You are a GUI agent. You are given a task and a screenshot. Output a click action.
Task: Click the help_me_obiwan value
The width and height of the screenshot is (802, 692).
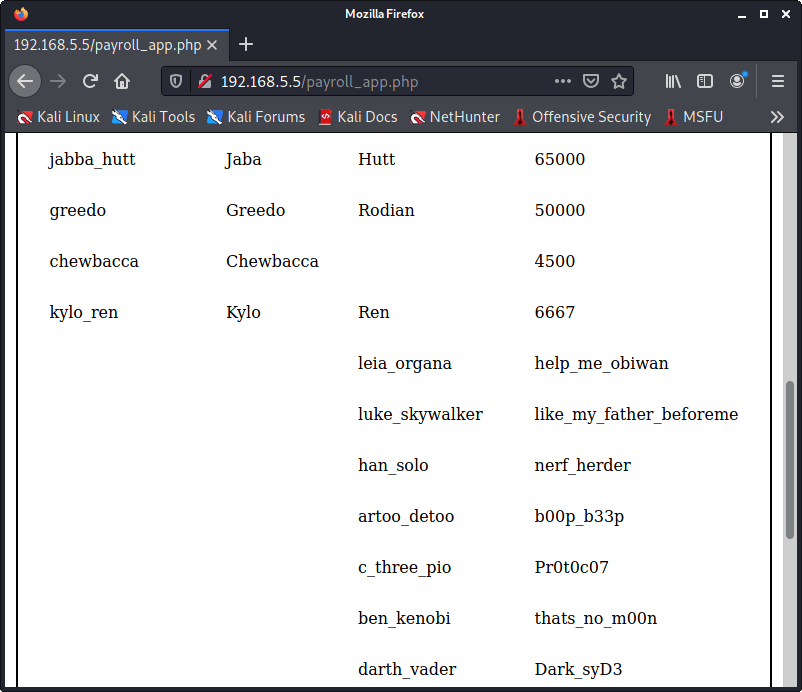[602, 364]
